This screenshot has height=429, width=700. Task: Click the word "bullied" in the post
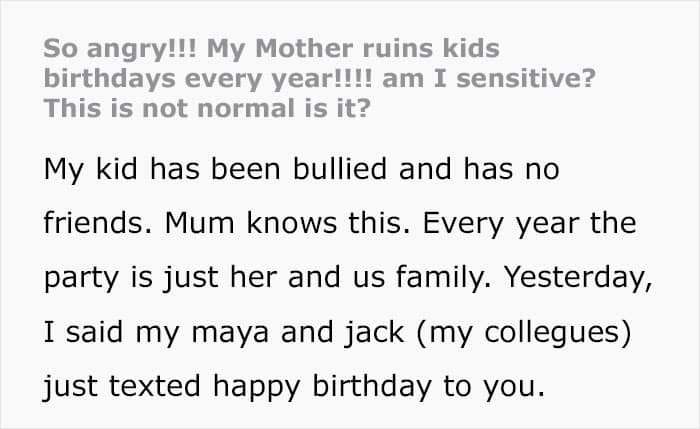[340, 169]
